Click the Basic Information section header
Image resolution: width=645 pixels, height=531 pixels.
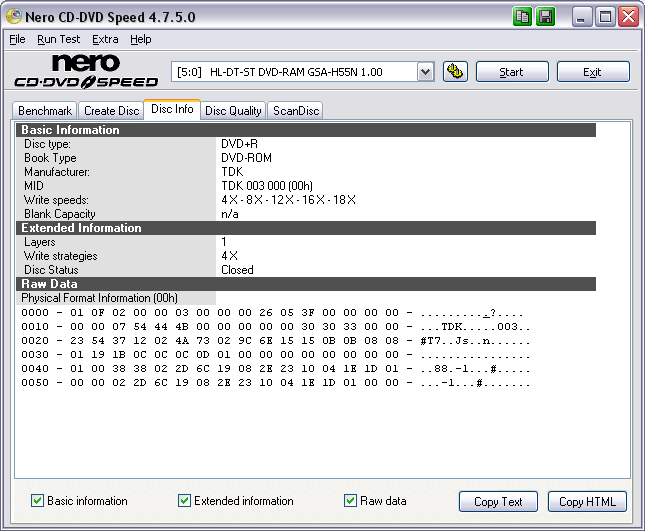[306, 130]
